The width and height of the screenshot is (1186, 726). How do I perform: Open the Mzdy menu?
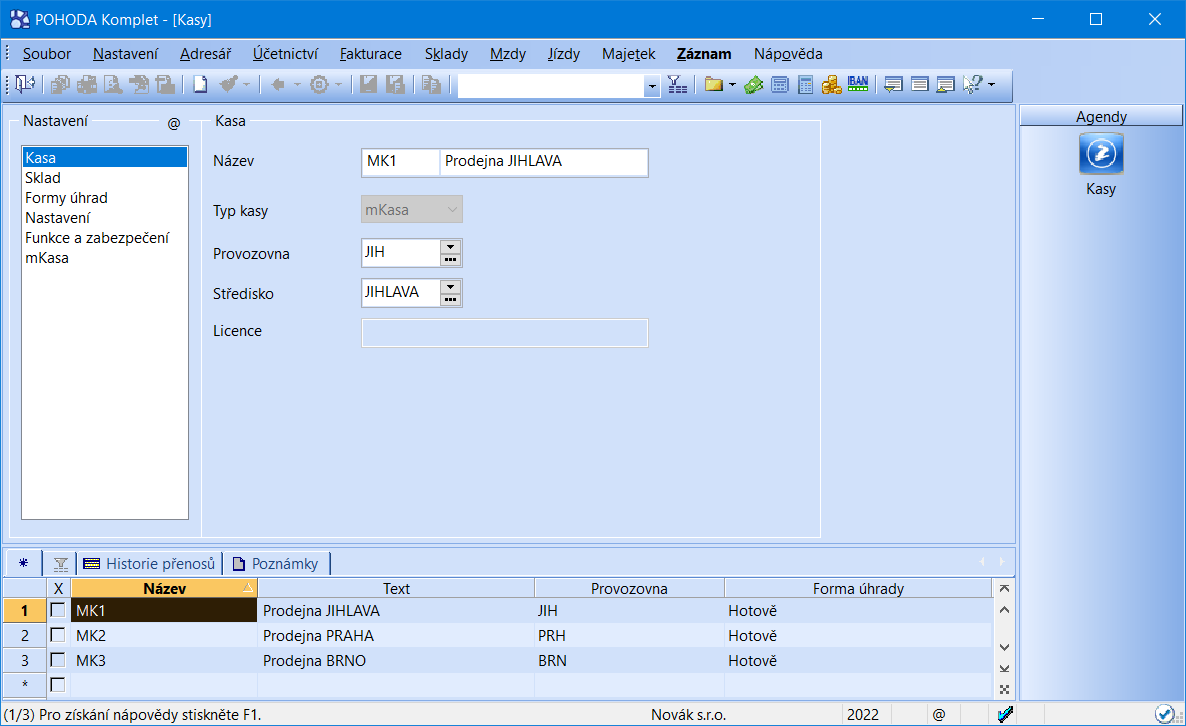(x=508, y=54)
